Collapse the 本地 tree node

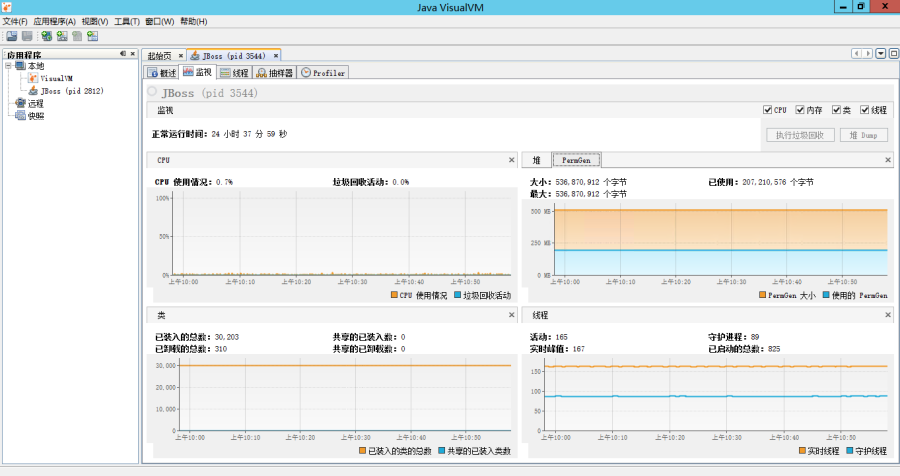point(9,66)
